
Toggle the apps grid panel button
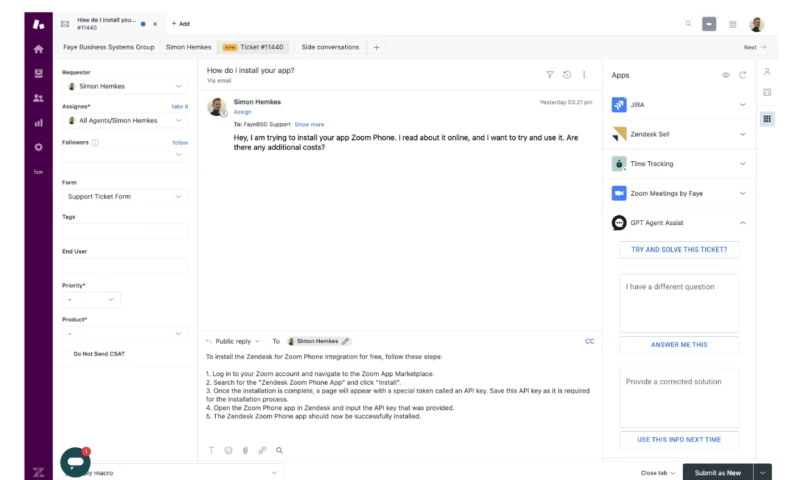tap(767, 118)
